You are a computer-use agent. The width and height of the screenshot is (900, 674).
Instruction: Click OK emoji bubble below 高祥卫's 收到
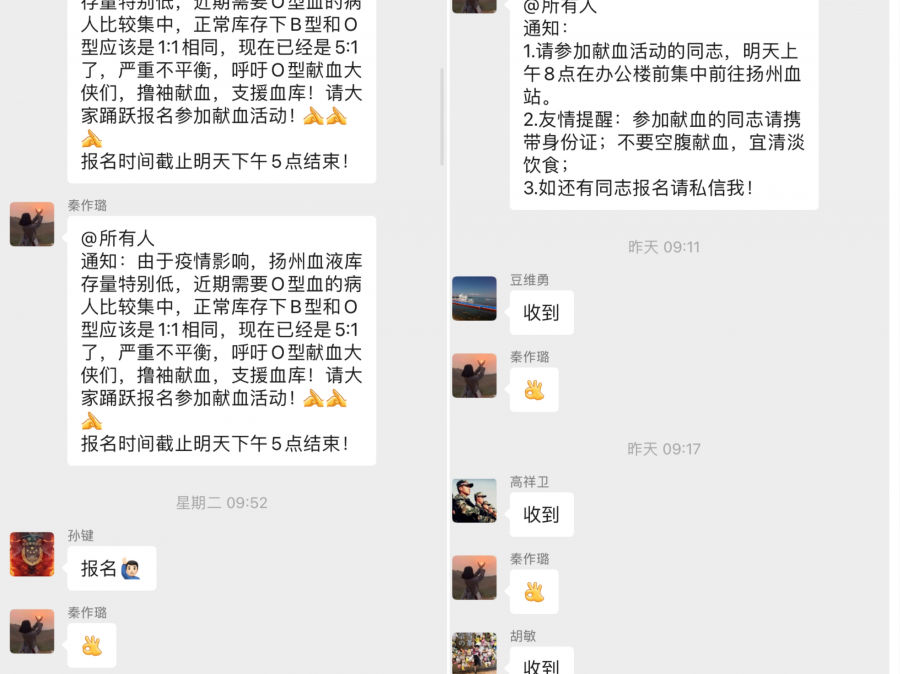pos(534,592)
